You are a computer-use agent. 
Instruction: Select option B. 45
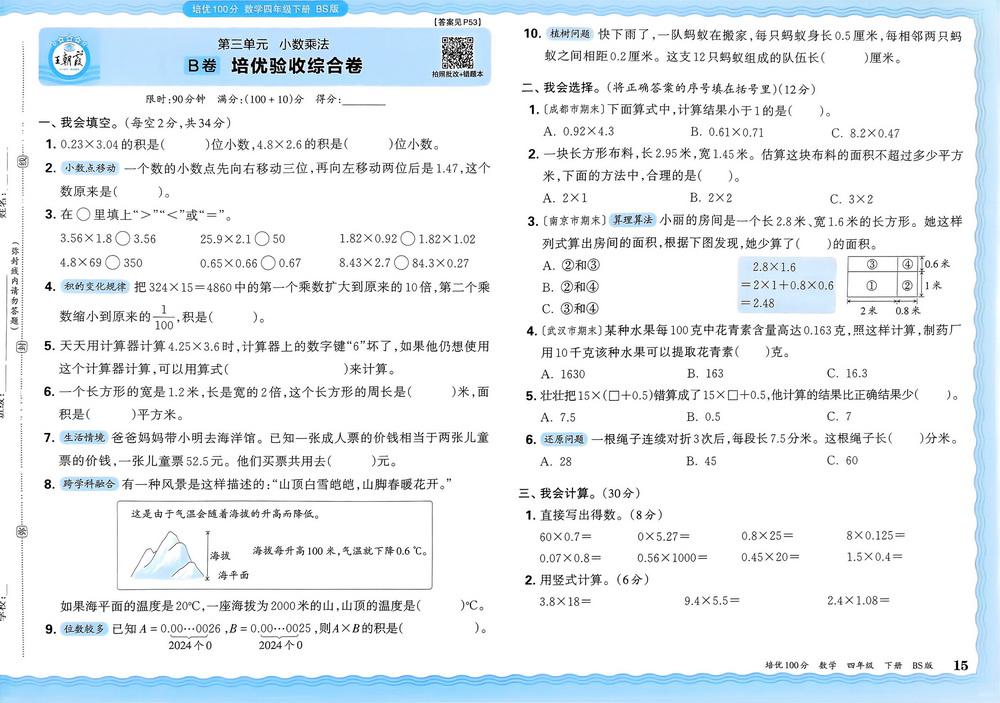(702, 461)
